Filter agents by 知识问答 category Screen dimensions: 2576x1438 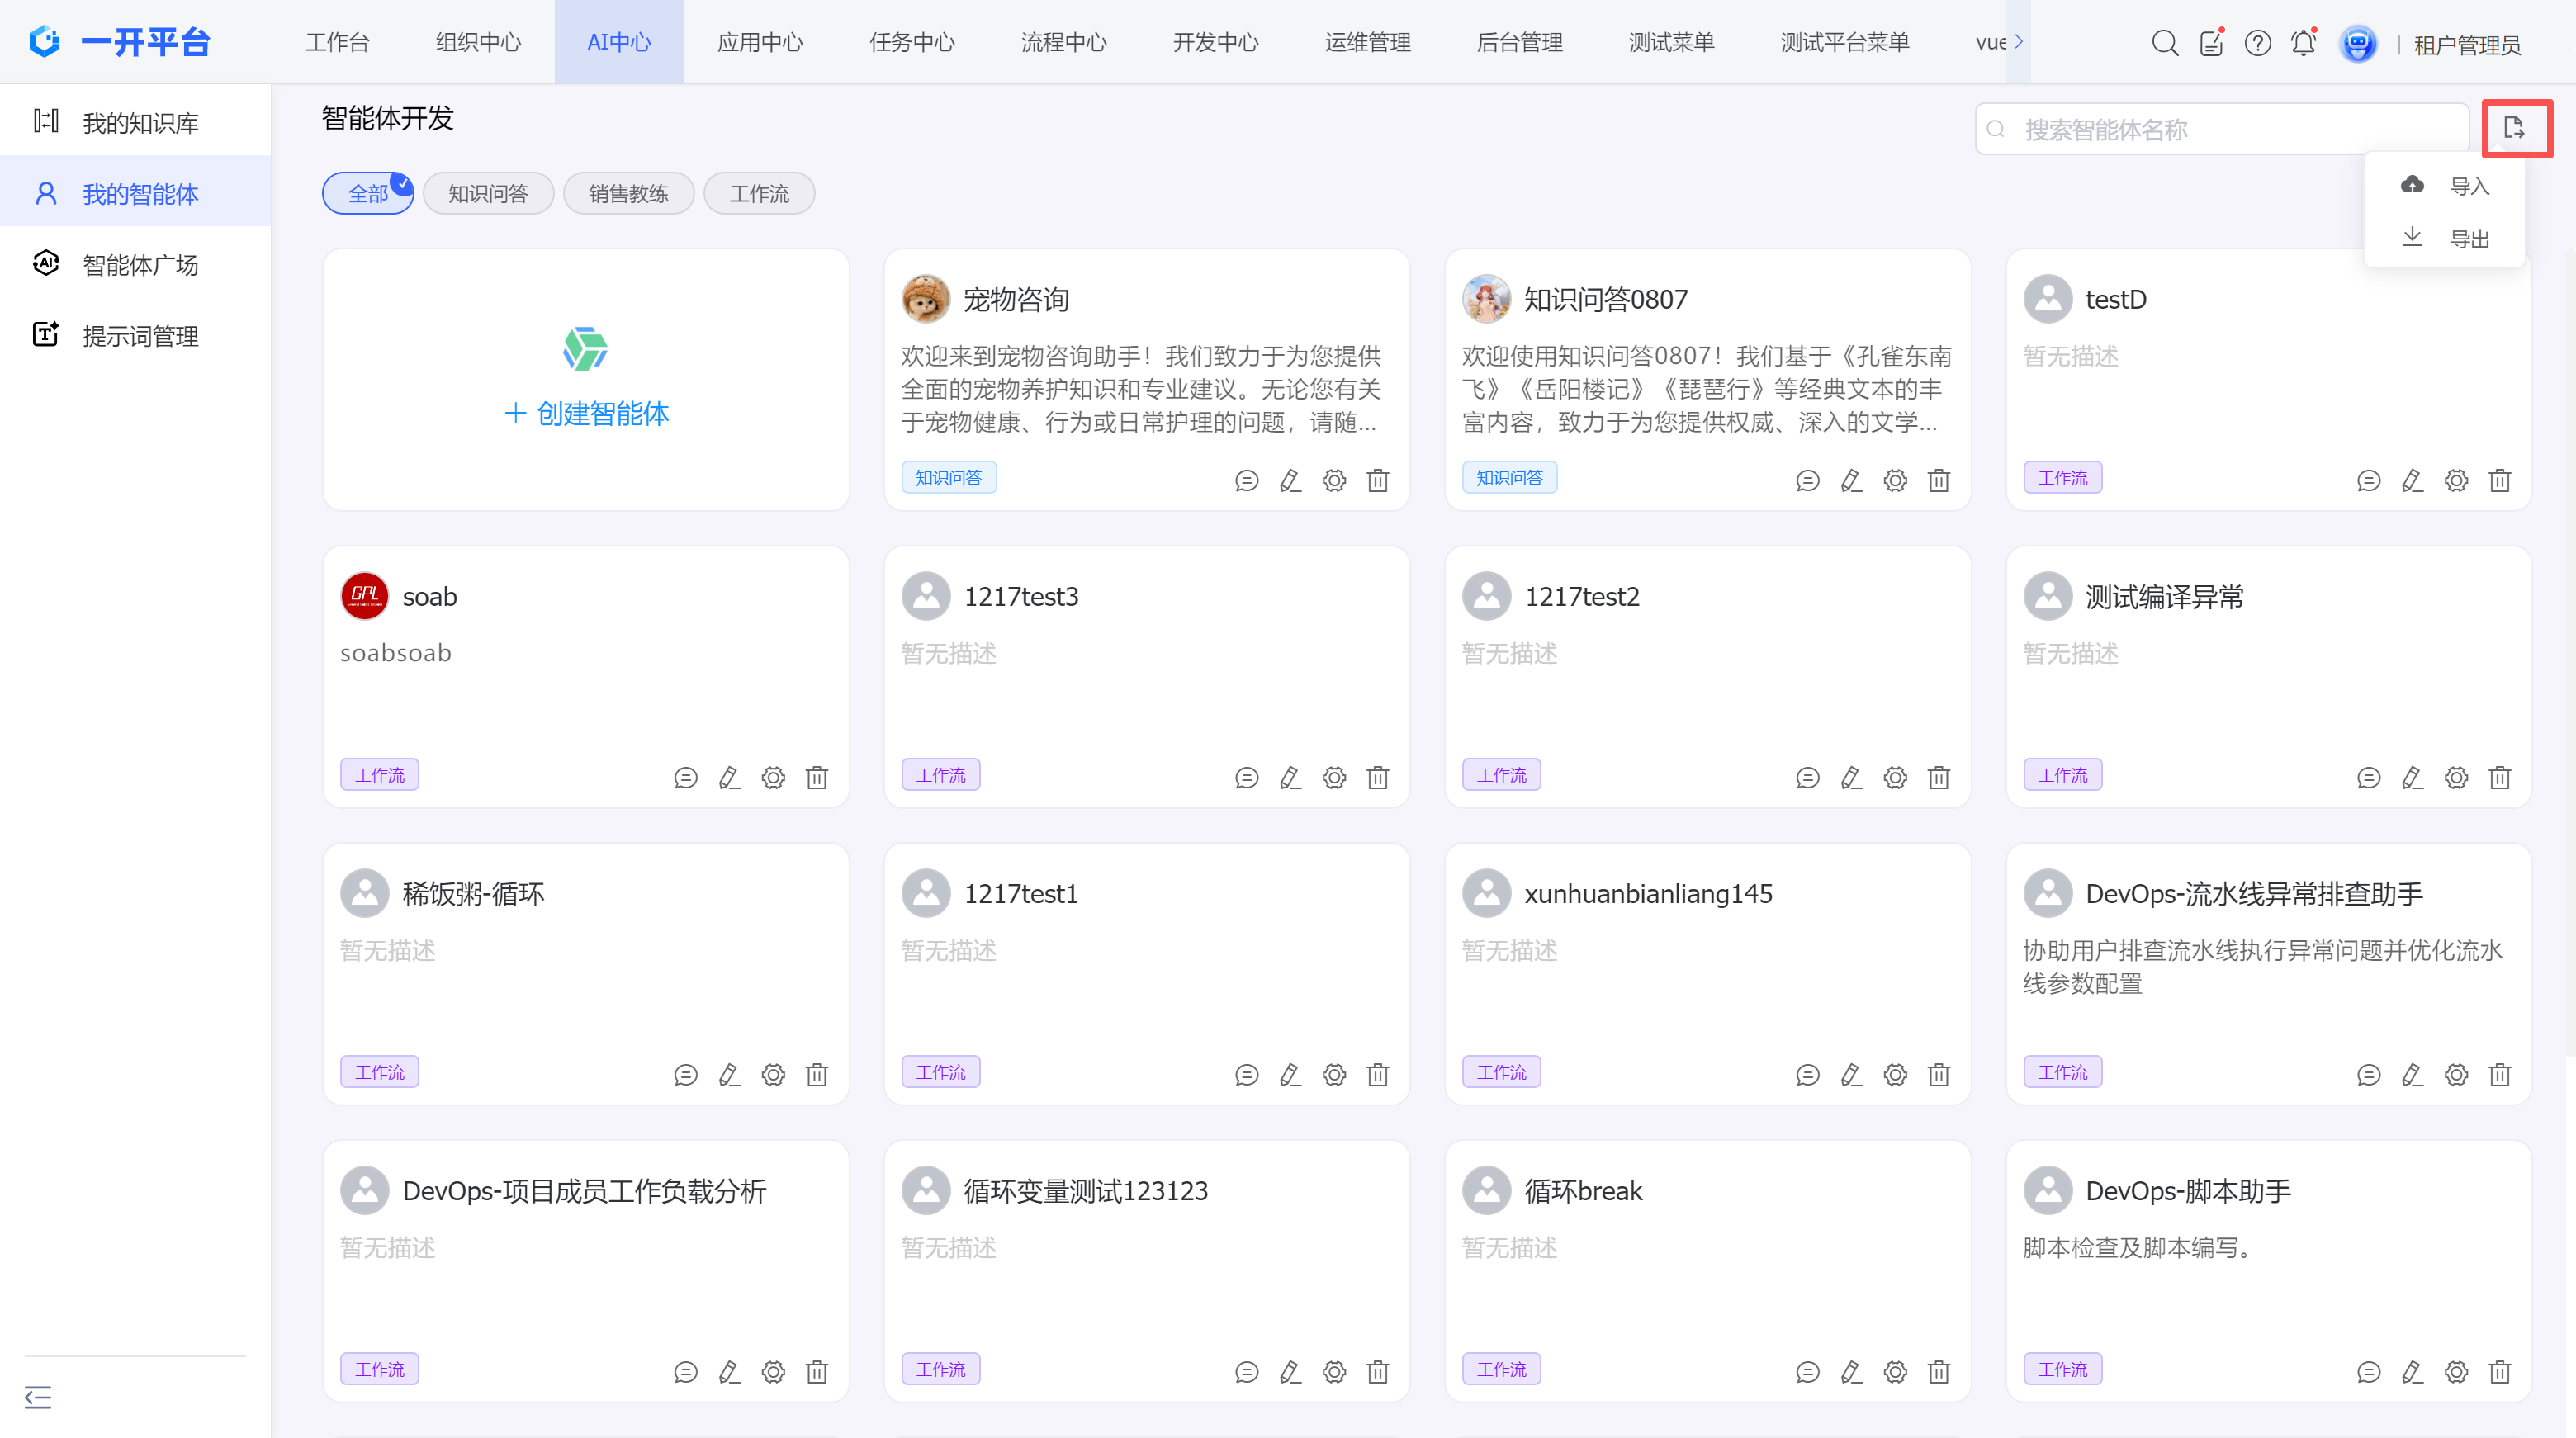pyautogui.click(x=488, y=193)
